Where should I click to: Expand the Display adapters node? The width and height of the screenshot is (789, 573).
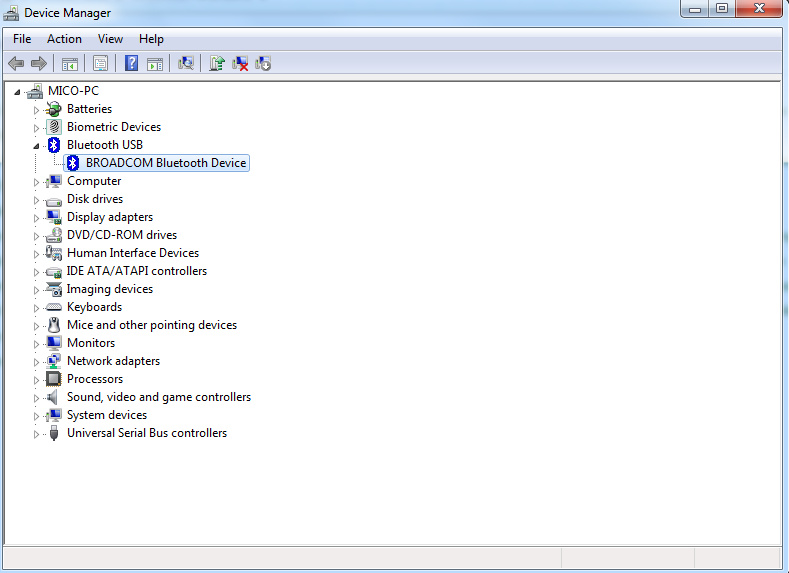tap(37, 217)
